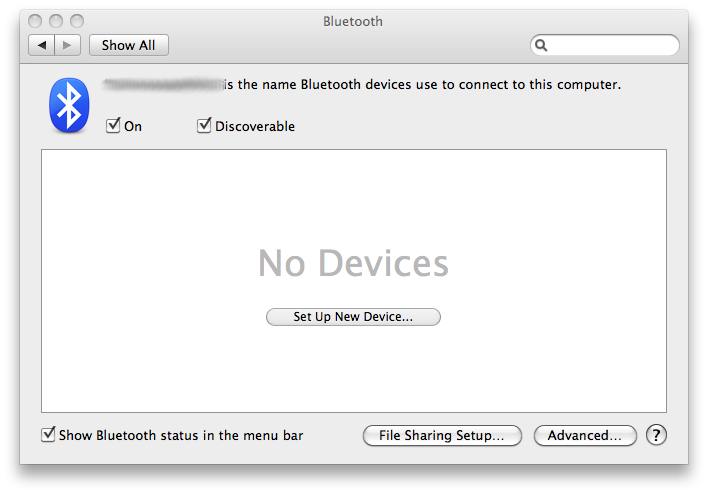Open File Sharing Setup preferences
The image size is (708, 494).
click(x=442, y=435)
